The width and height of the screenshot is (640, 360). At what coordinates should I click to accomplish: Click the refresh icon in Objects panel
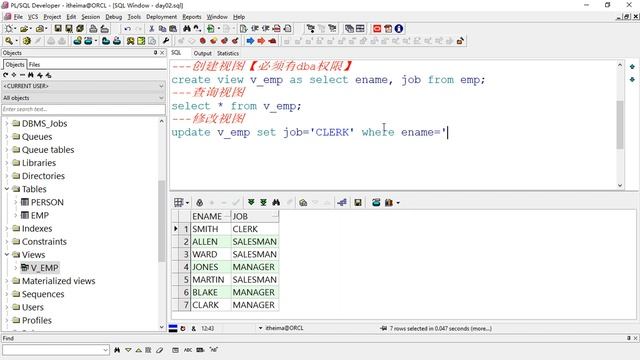[x=5, y=75]
